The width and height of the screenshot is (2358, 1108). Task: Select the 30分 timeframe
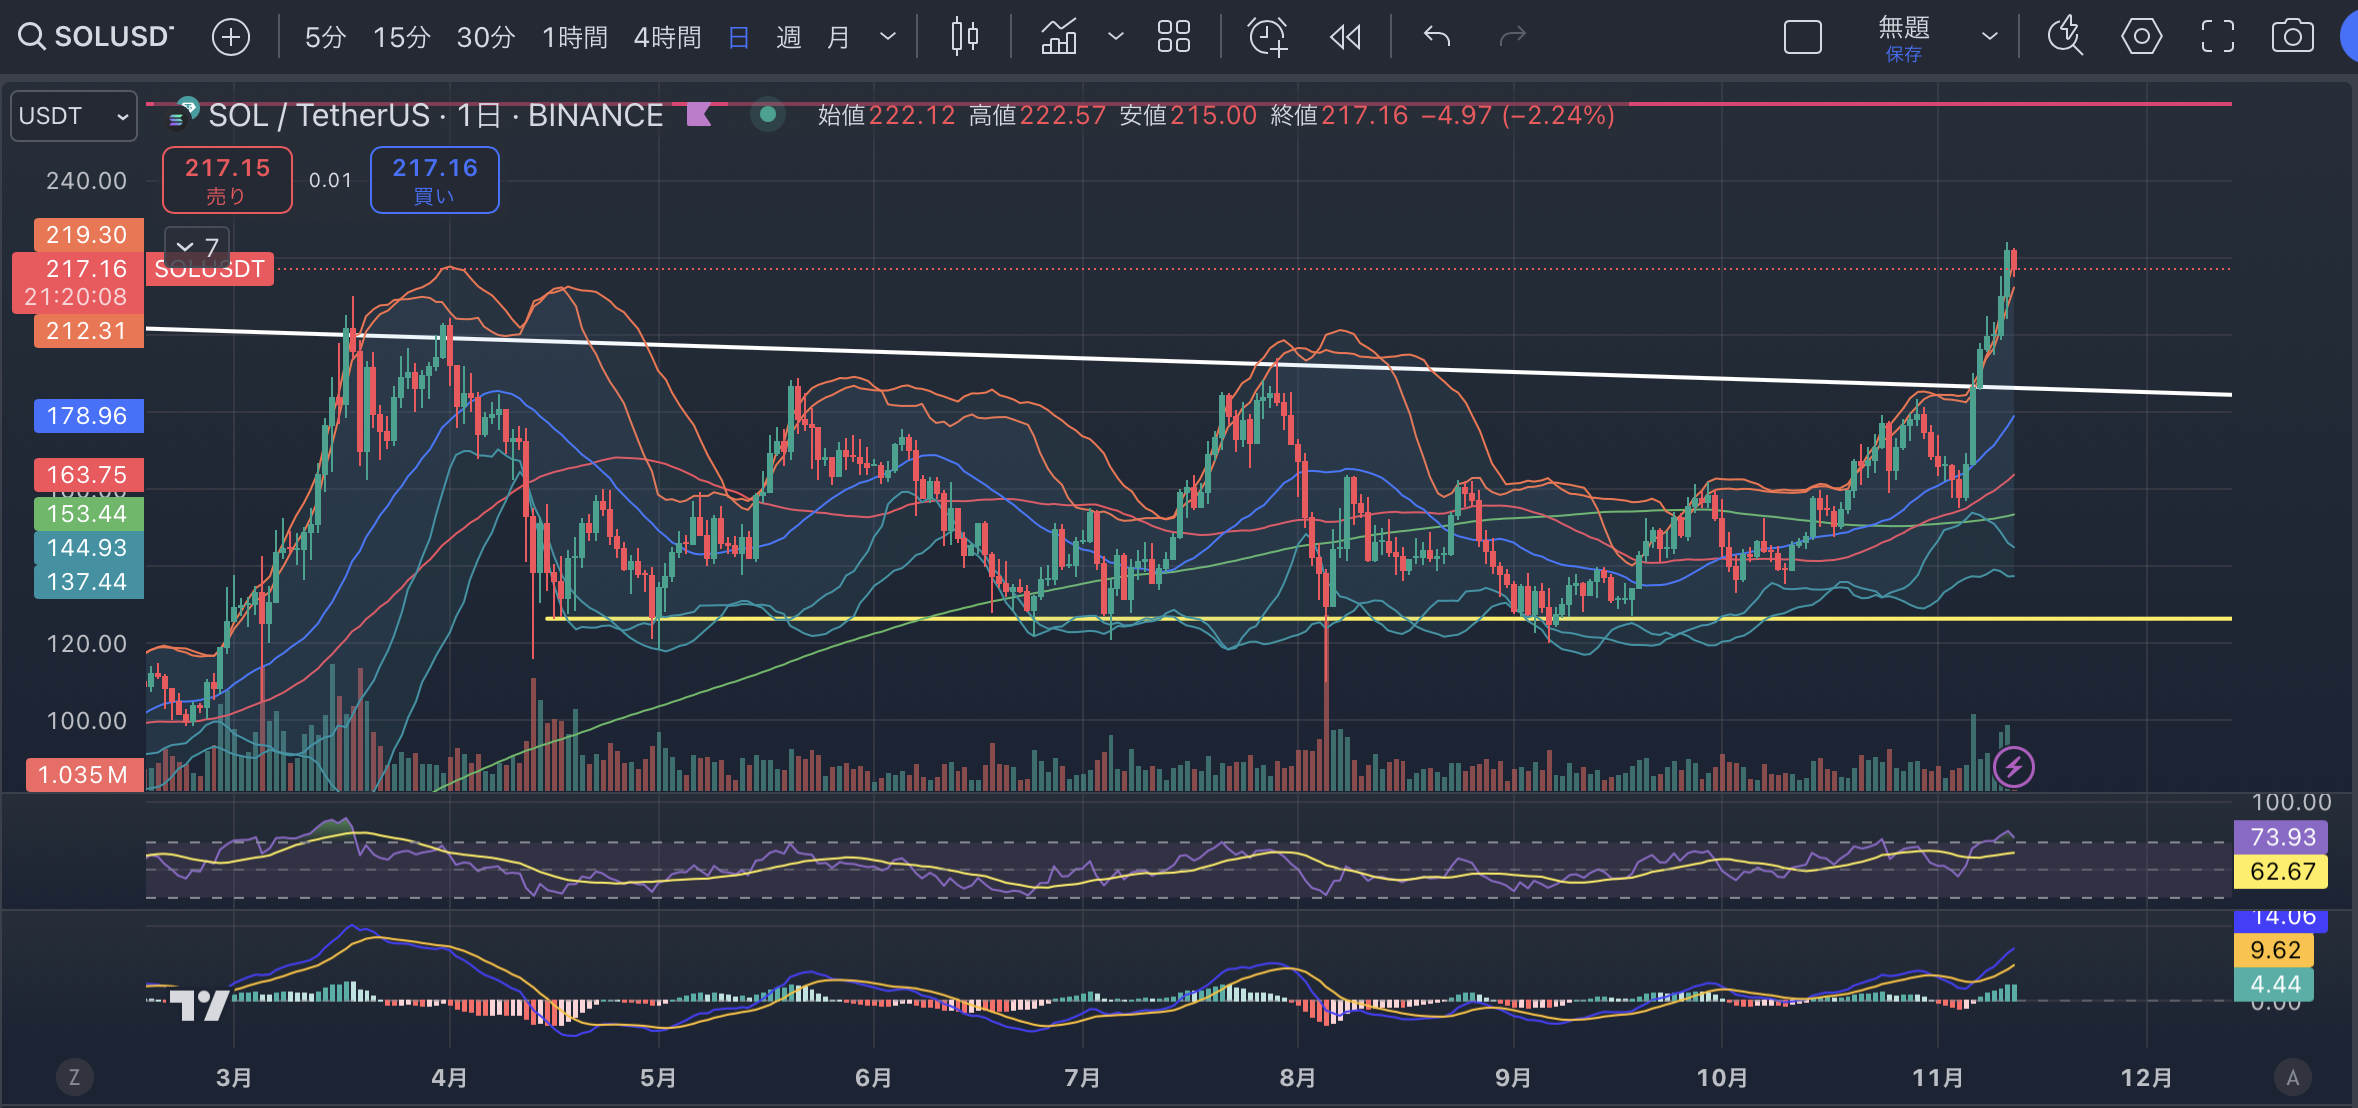pyautogui.click(x=485, y=38)
